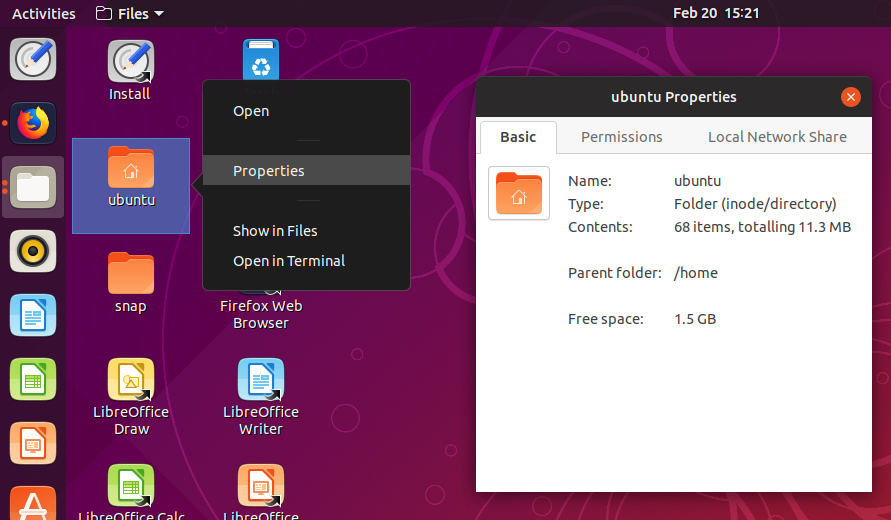
Task: Open the Install Ubuntu dock icon
Action: 33,59
